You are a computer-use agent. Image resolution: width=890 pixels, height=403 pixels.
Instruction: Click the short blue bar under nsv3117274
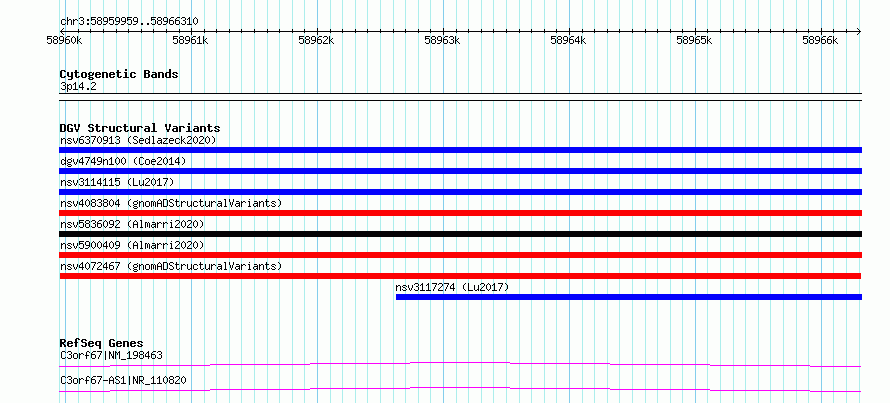(629, 297)
